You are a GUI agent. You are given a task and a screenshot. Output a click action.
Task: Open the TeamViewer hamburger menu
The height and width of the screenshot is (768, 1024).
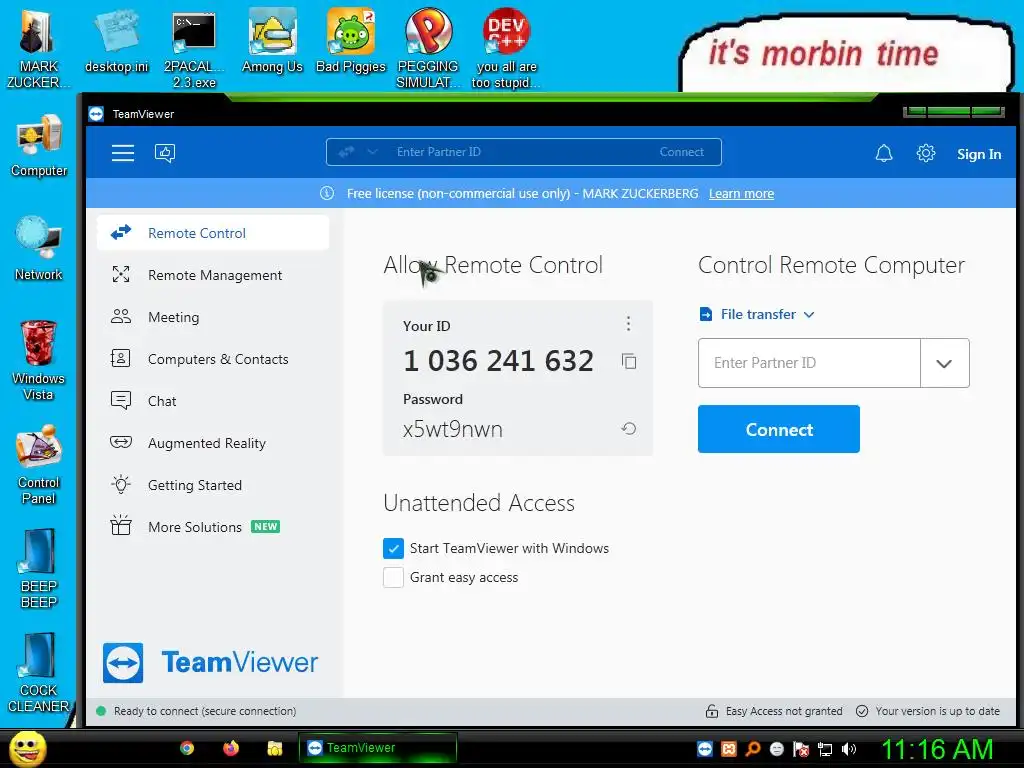[x=123, y=153]
